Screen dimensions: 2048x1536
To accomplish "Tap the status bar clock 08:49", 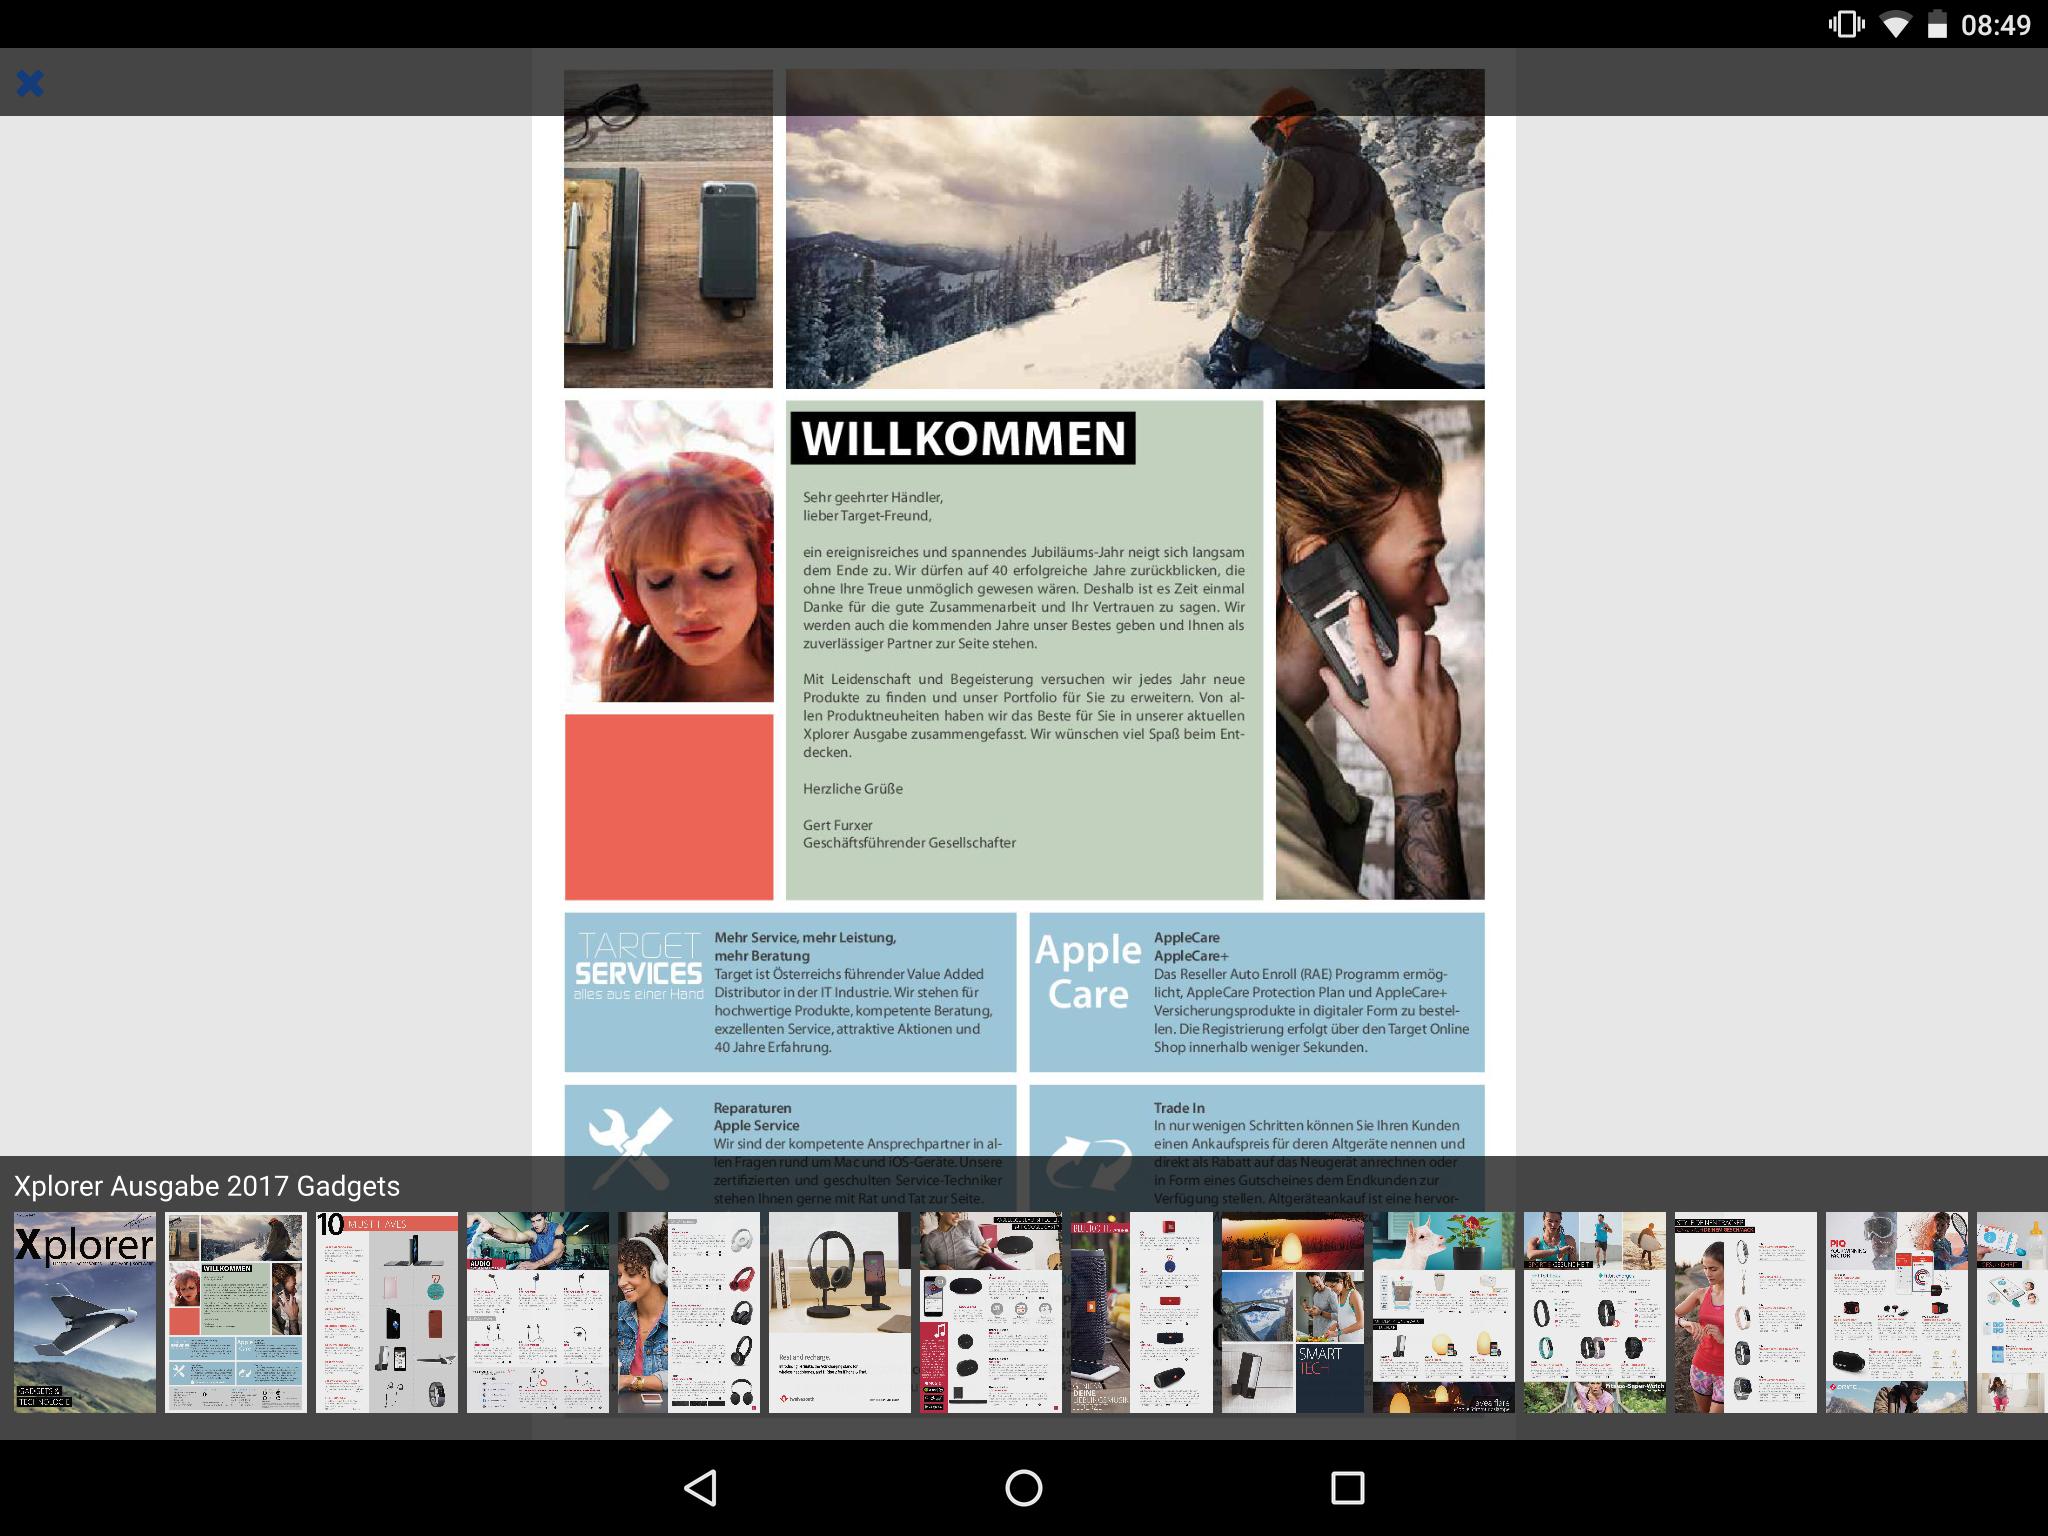I will point(1996,25).
